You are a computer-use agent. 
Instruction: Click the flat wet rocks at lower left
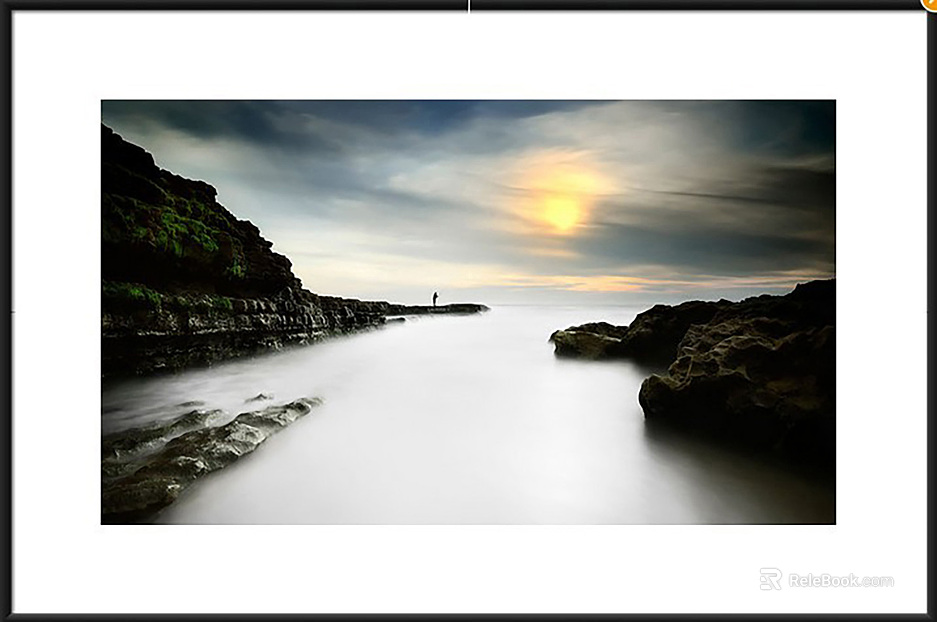click(200, 450)
